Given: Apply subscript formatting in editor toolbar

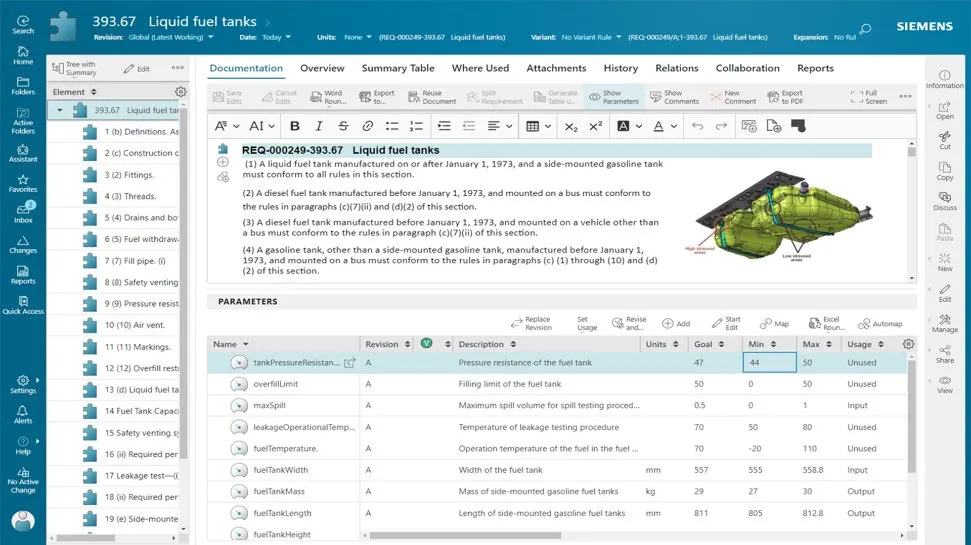Looking at the screenshot, I should [571, 126].
